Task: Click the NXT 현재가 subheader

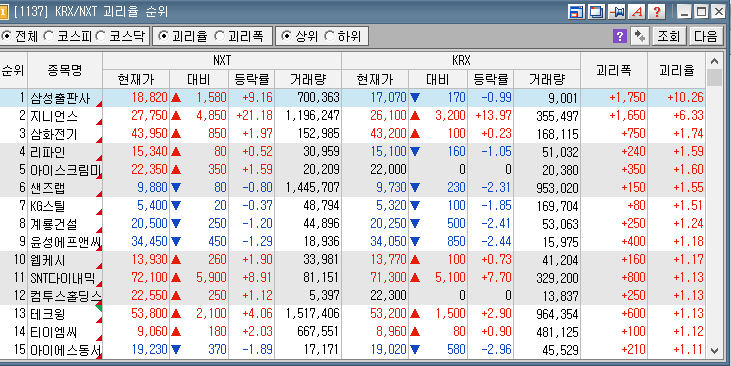Action: click(x=136, y=79)
